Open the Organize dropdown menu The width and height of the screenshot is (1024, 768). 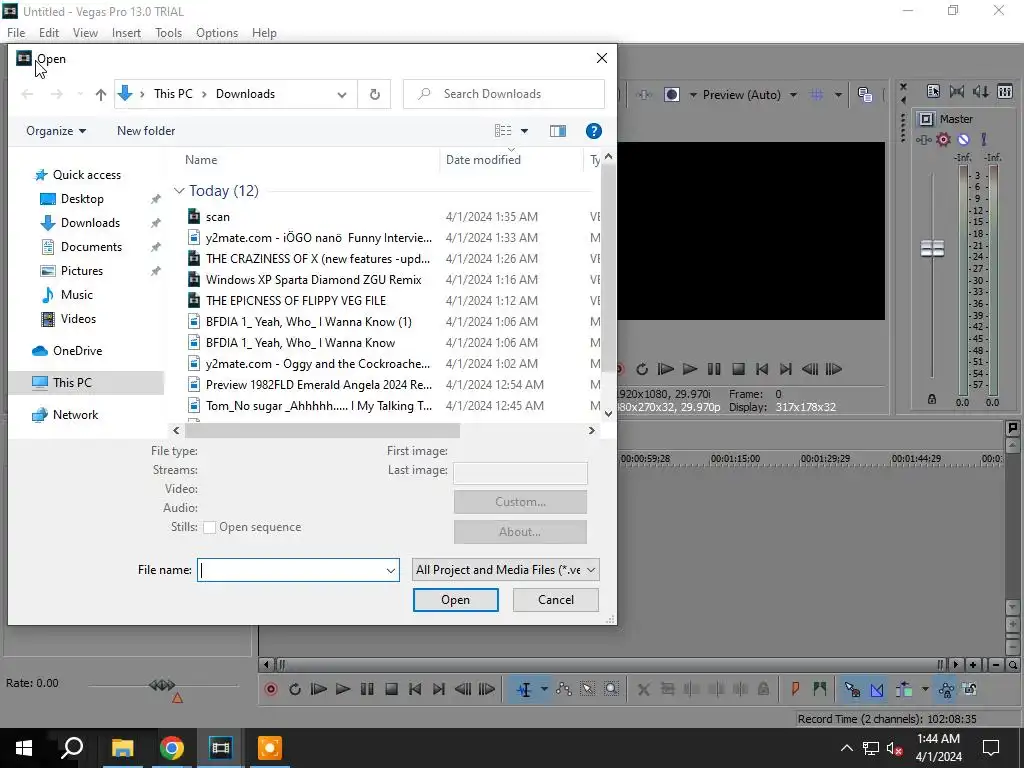(56, 131)
